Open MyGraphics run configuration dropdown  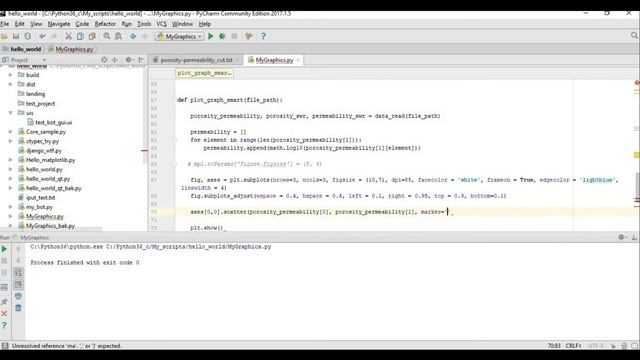[179, 36]
